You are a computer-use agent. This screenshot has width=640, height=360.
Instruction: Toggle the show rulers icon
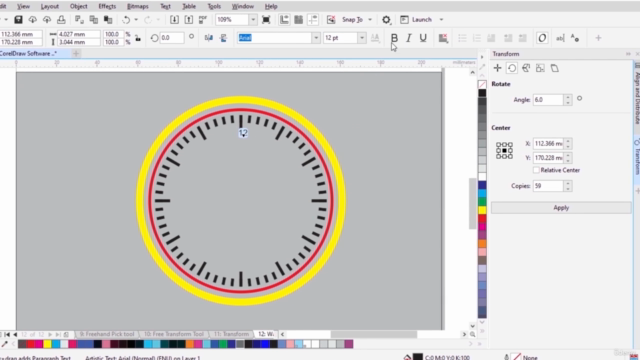tap(284, 20)
